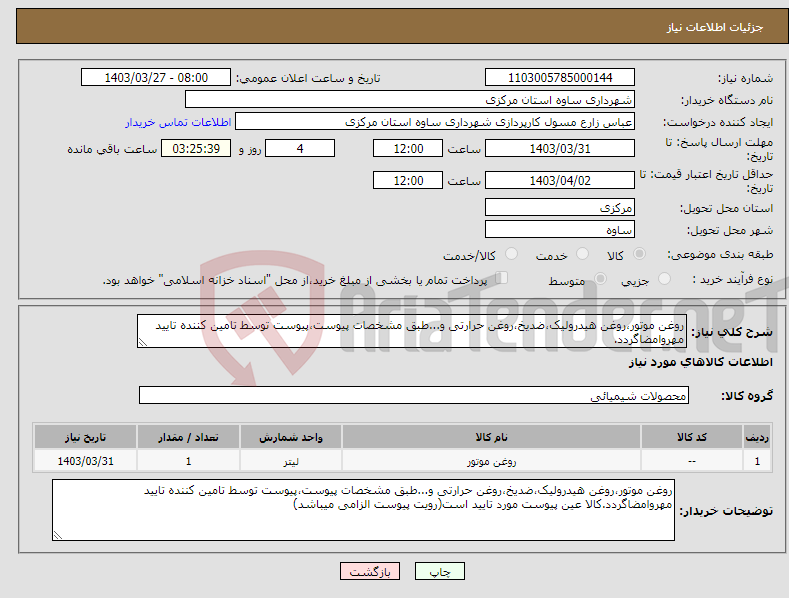Click delivery province field مرکزی
This screenshot has height=598, width=789.
[560, 207]
